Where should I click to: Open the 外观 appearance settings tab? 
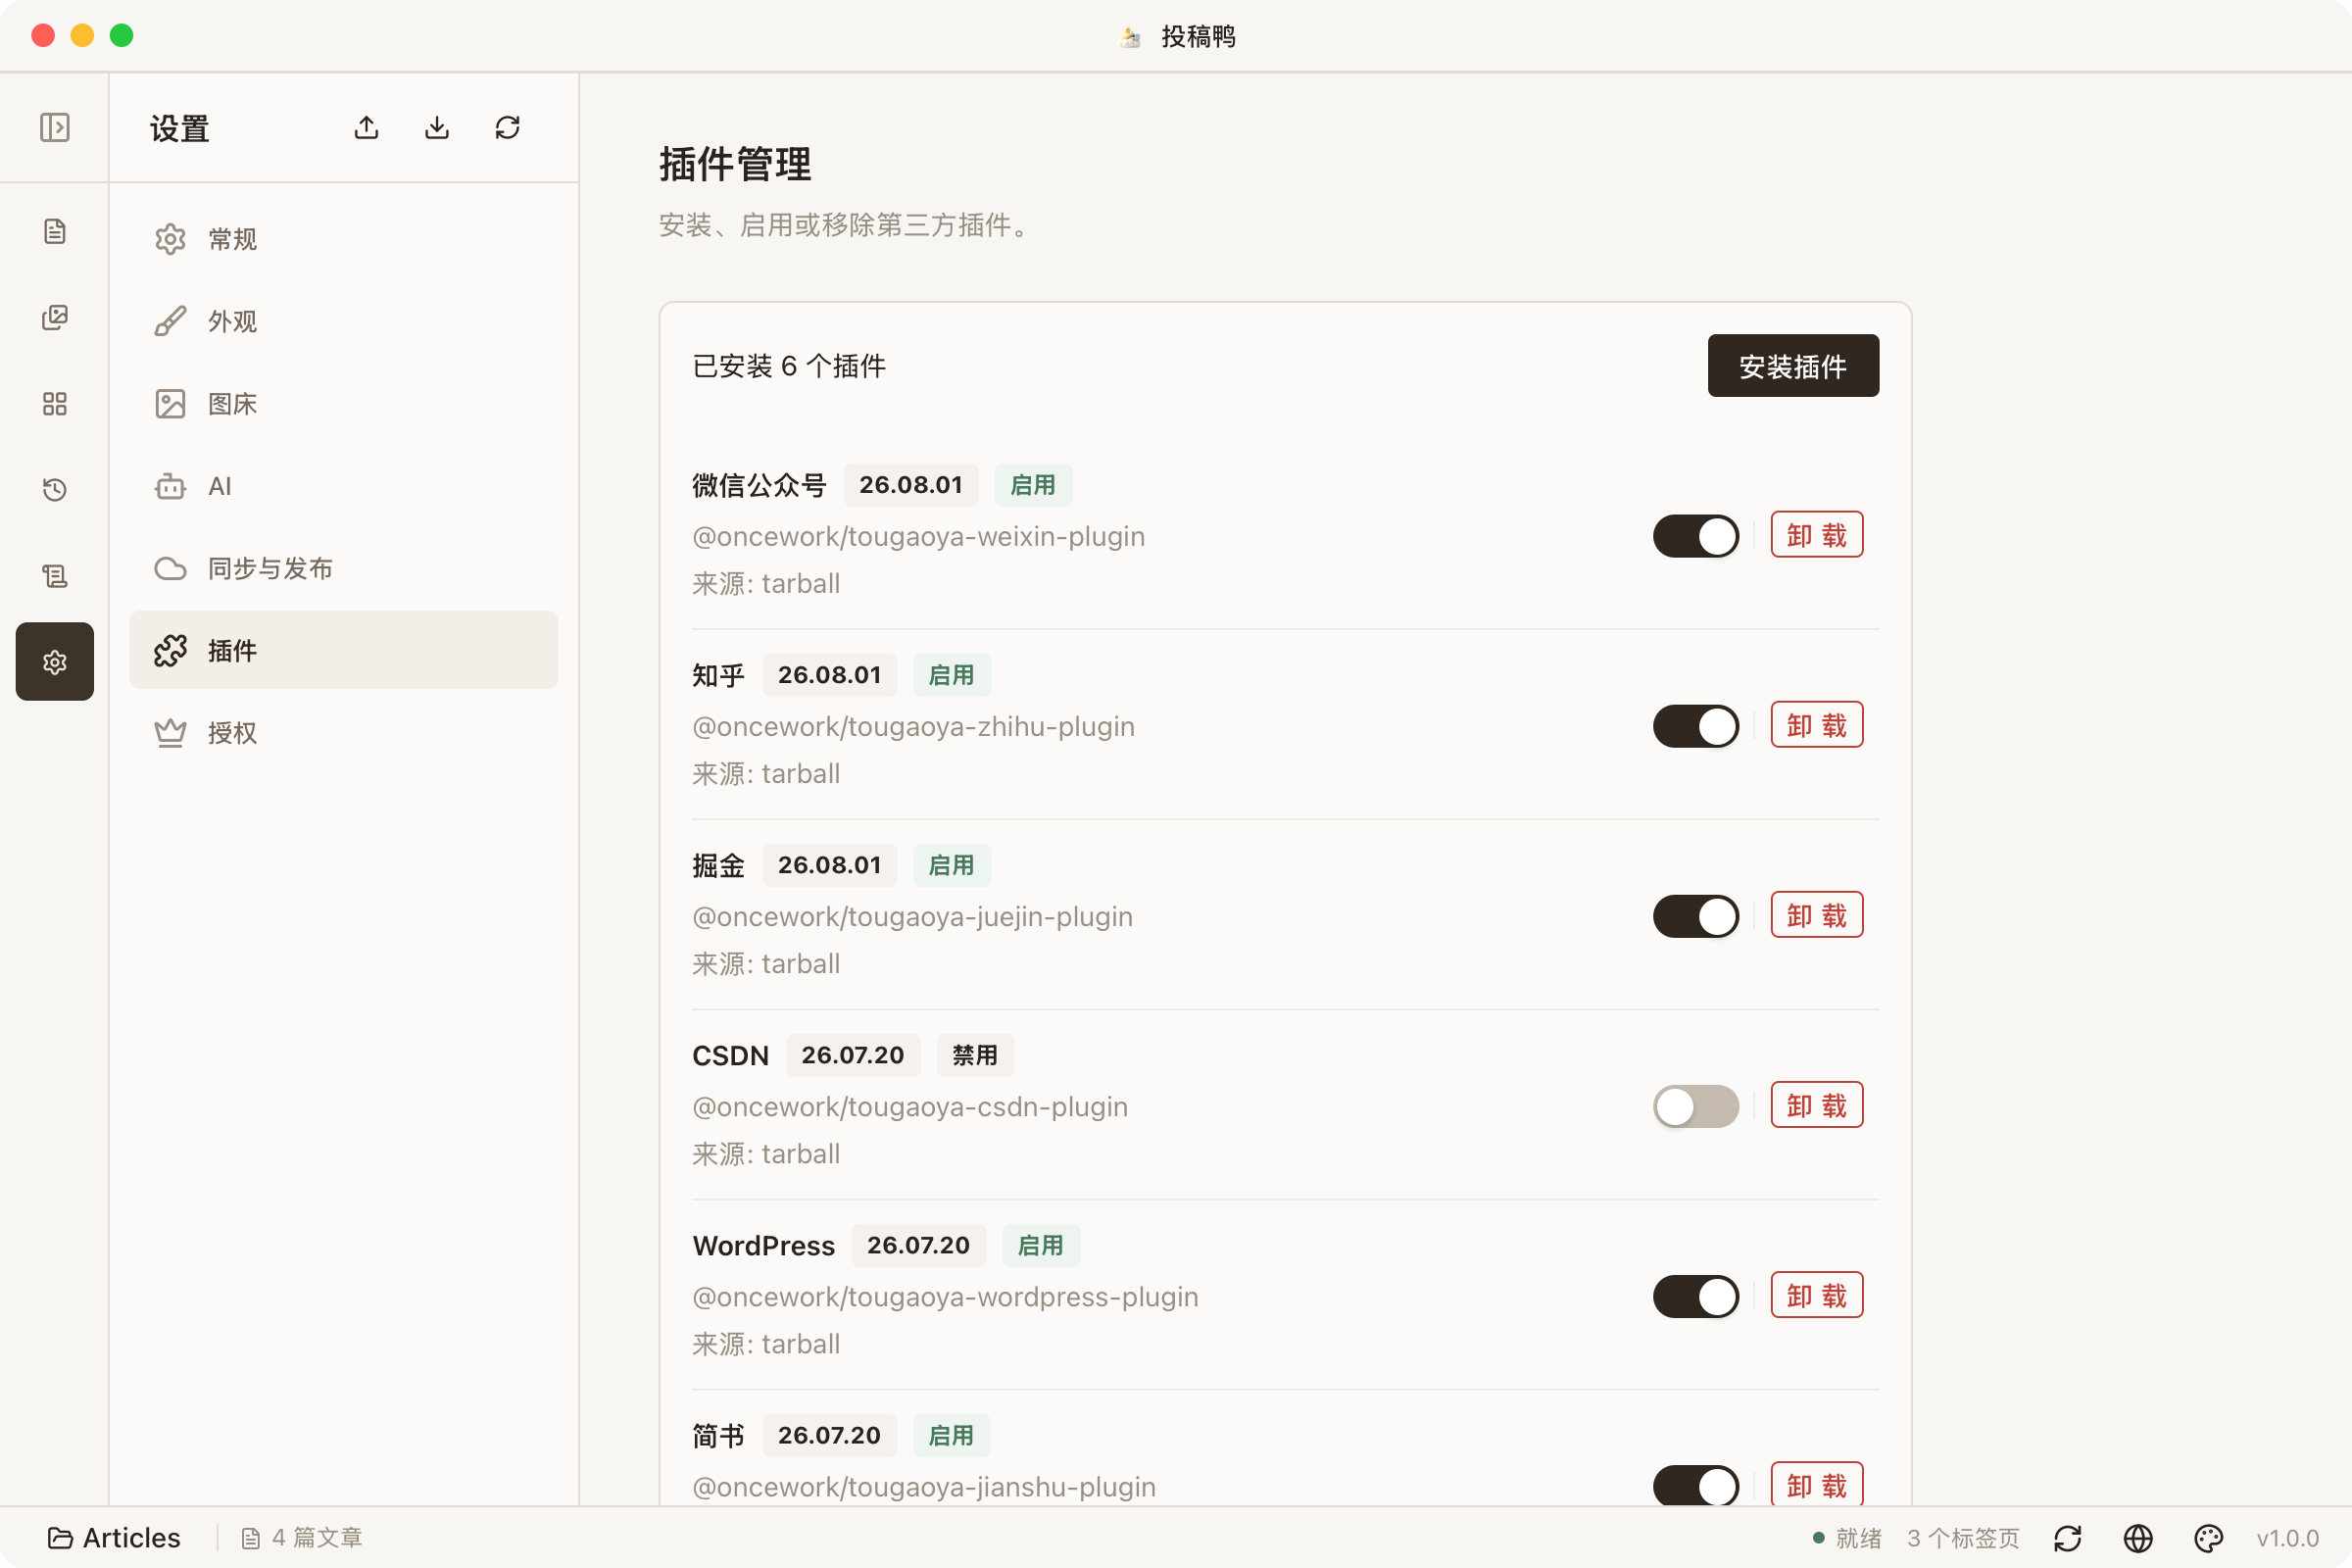344,321
